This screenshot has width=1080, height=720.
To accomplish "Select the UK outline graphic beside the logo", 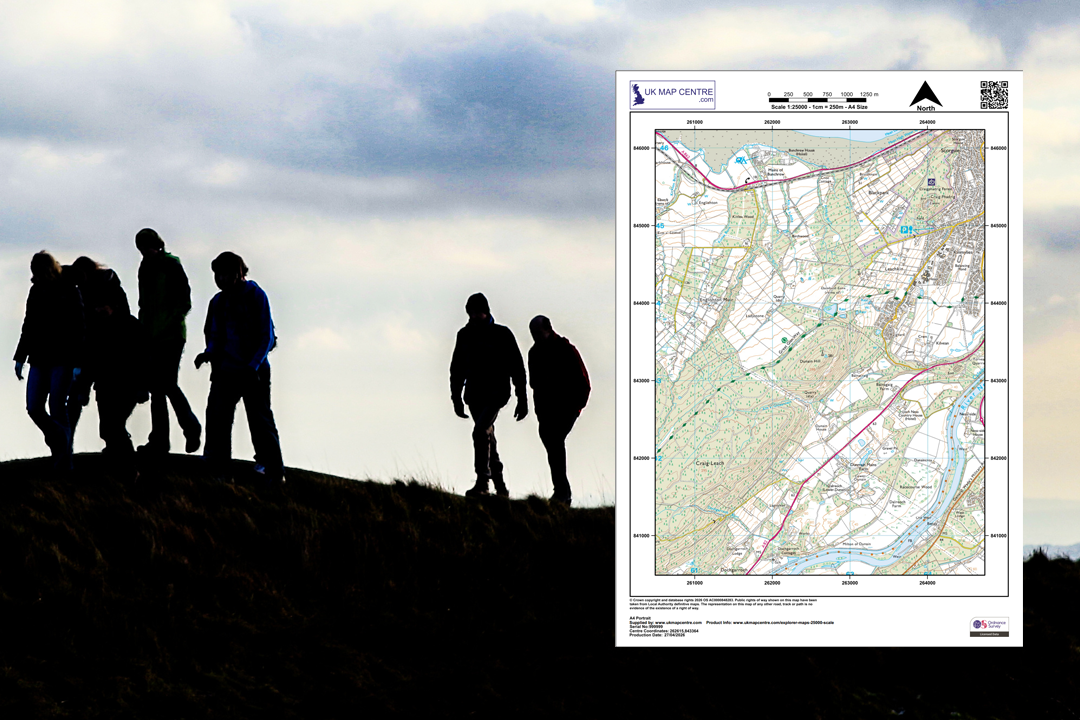I will 637,93.
